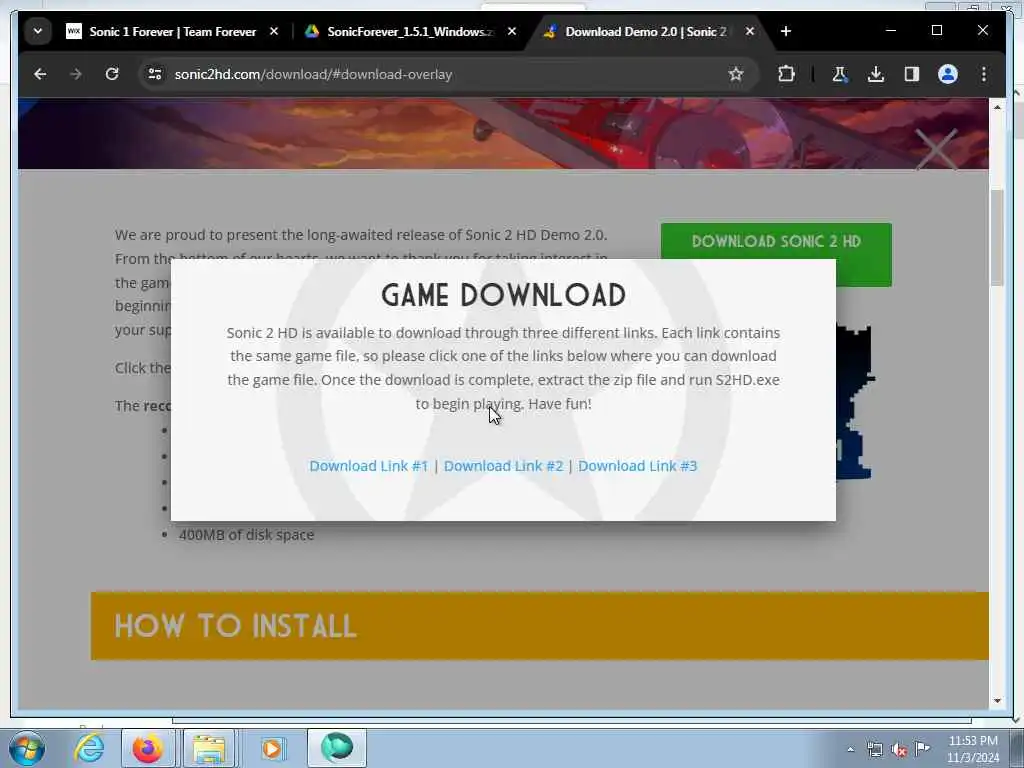Click the Download Sonic 2 HD button
1024x768 pixels.
coord(776,241)
